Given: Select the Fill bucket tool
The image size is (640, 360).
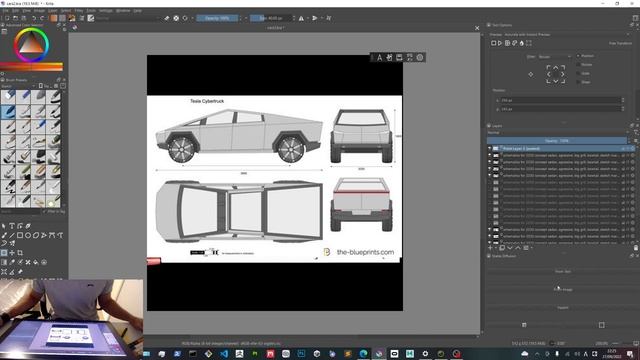Looking at the screenshot, I should [x=36, y=262].
